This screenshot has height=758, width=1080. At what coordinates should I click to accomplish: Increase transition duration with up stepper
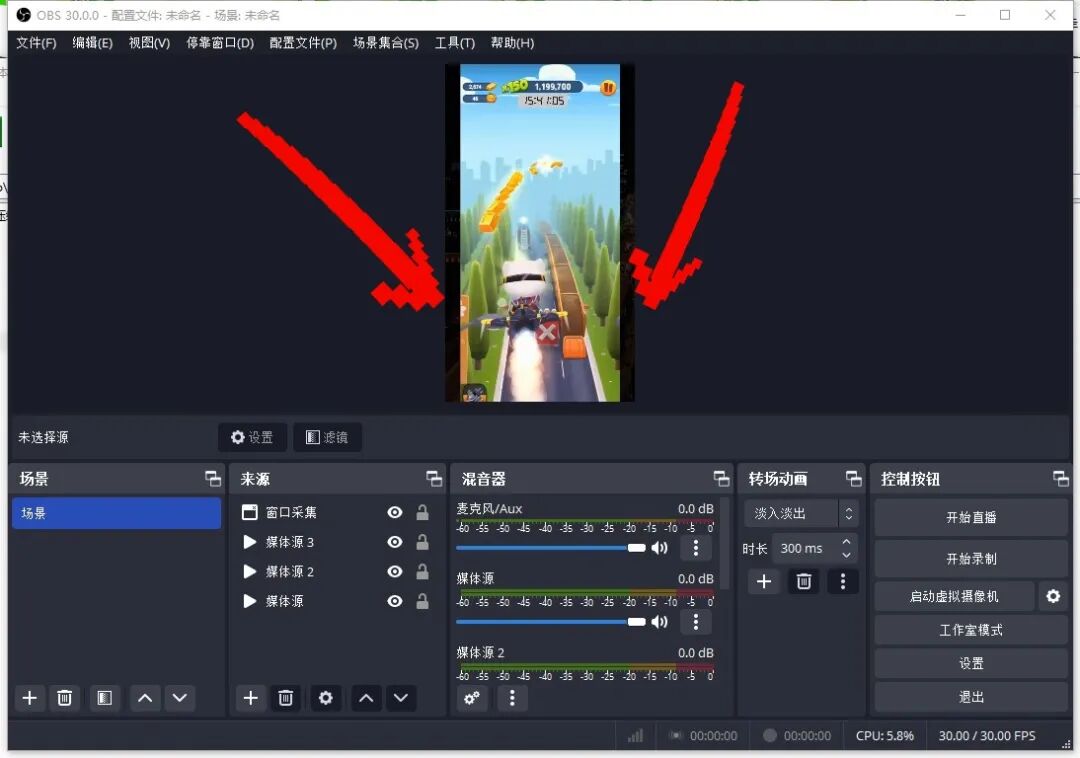pos(847,543)
